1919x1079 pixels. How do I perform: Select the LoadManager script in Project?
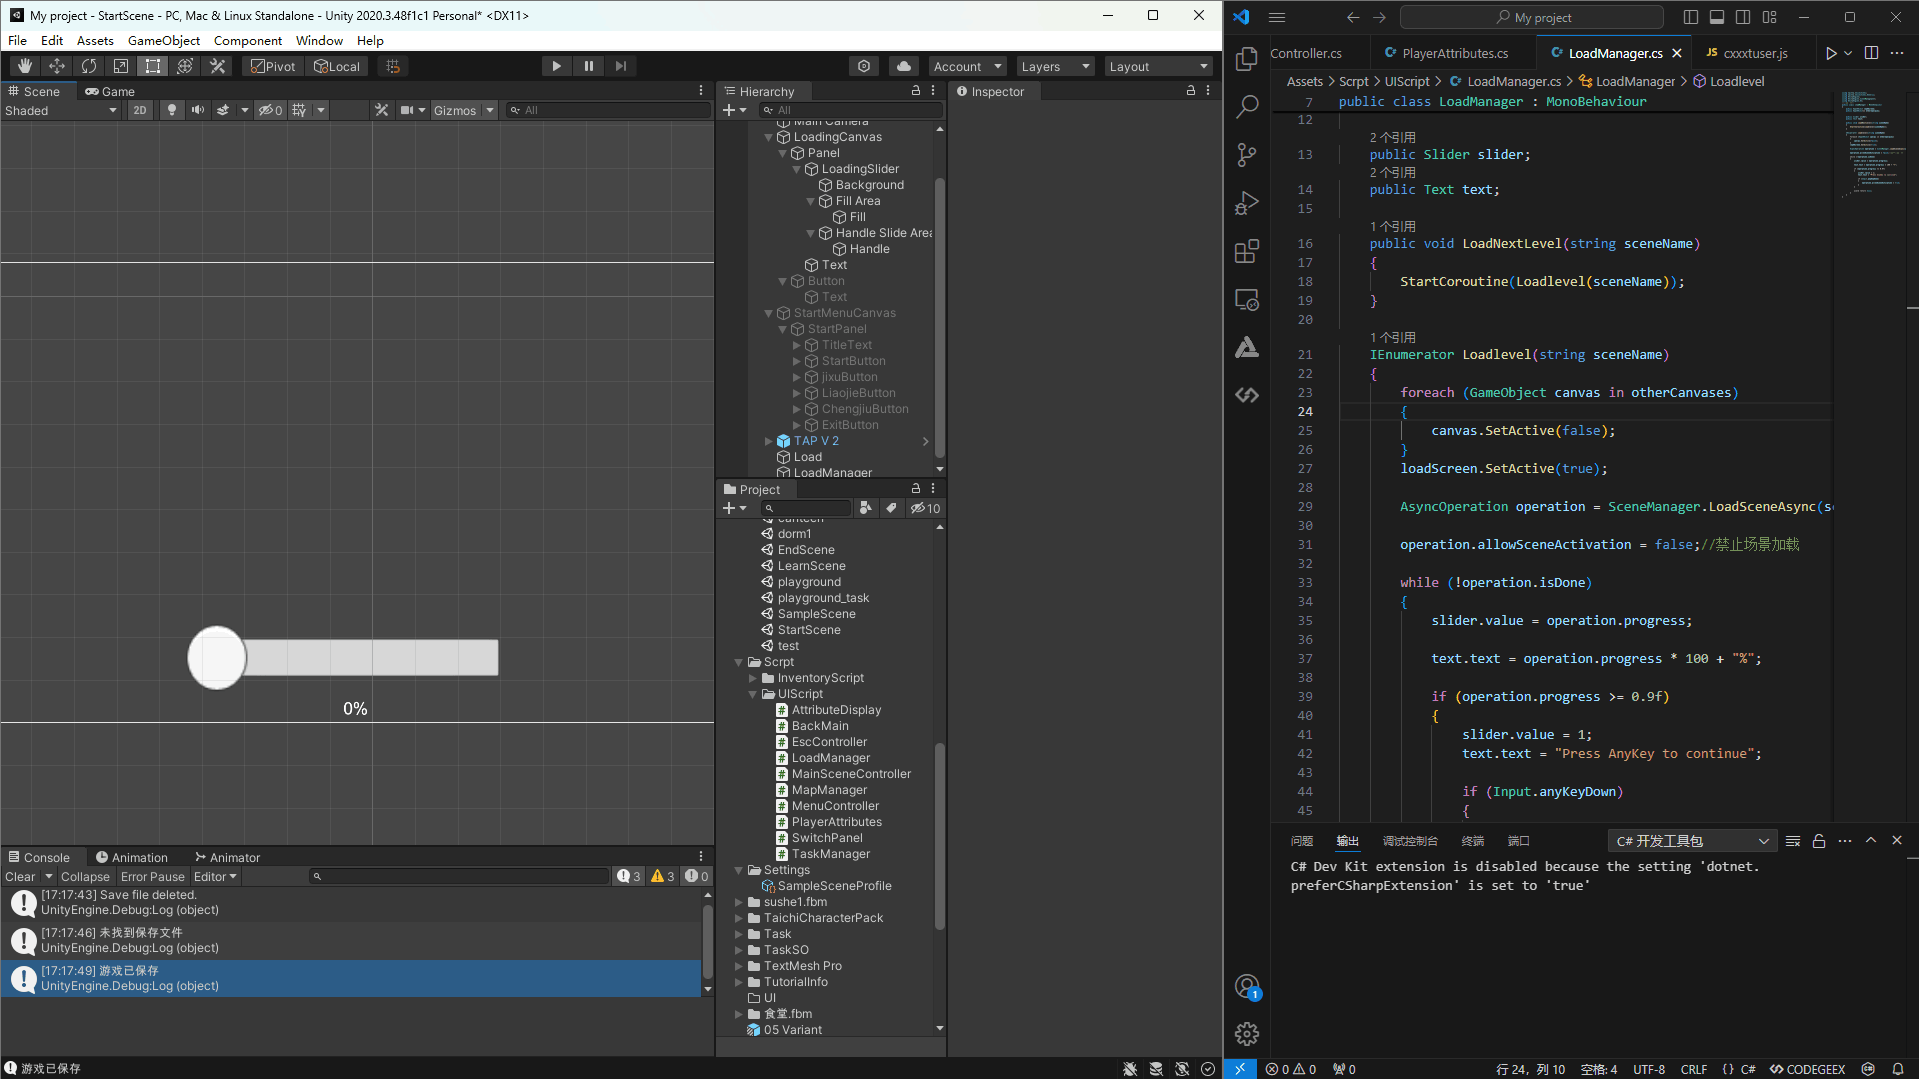[x=830, y=758]
